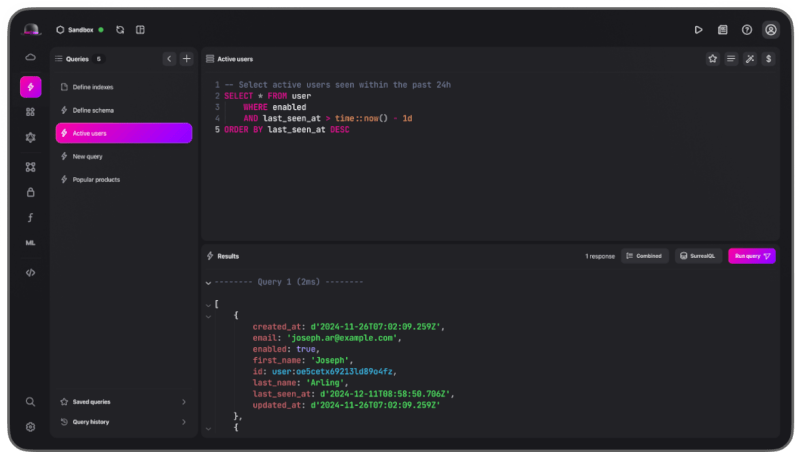The width and height of the screenshot is (800, 452).
Task: Click the search icon in sidebar
Action: click(31, 401)
